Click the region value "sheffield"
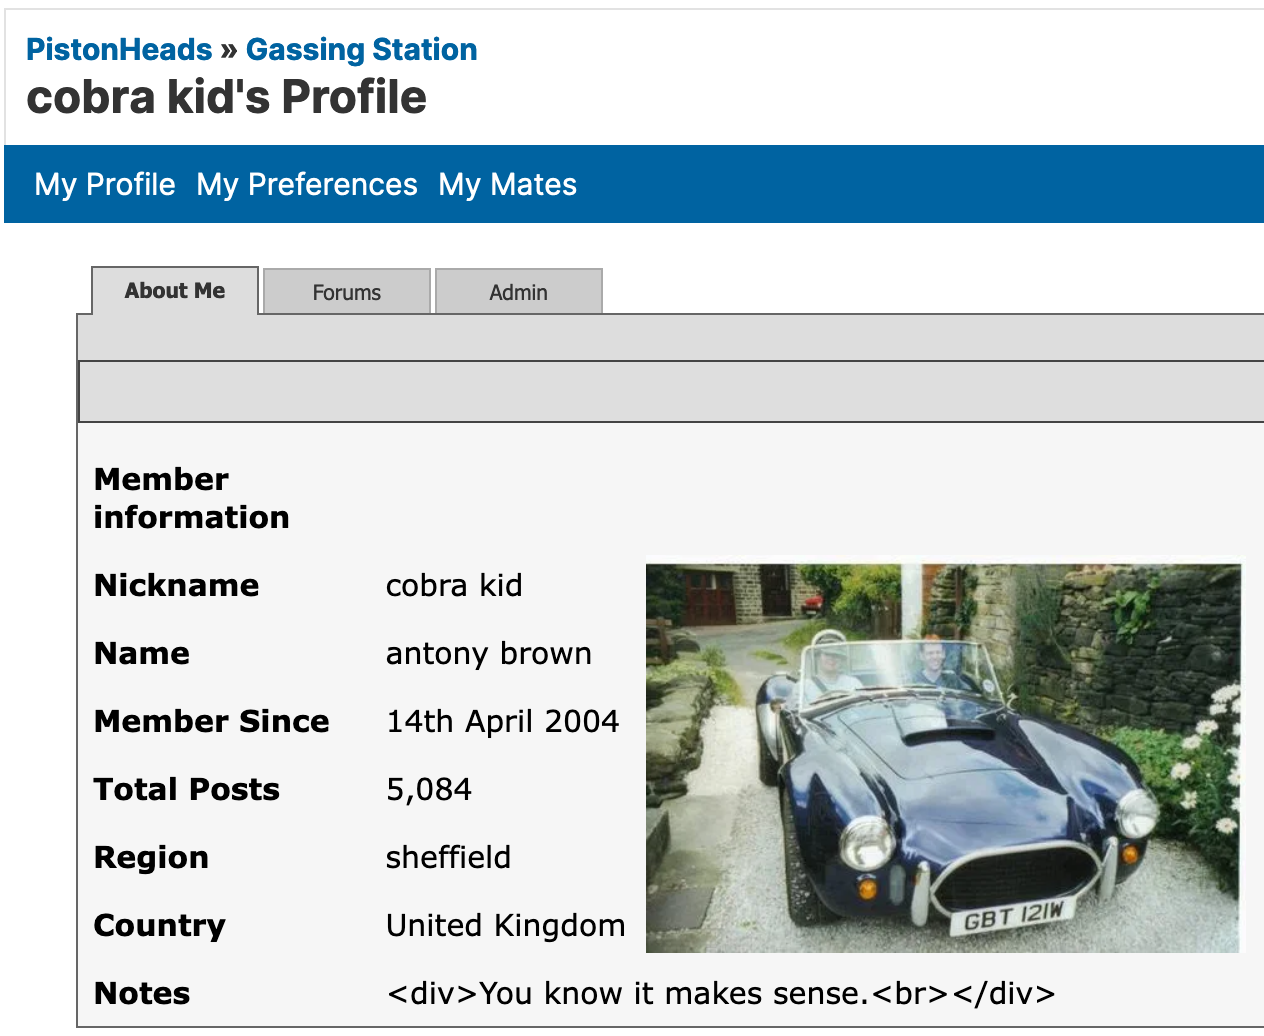Image resolution: width=1264 pixels, height=1036 pixels. [x=448, y=857]
